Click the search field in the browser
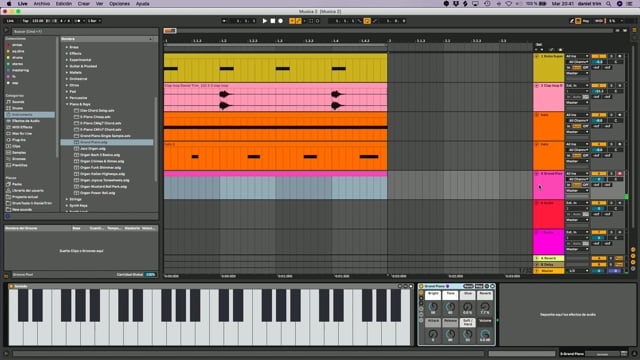This screenshot has height=360, width=640. pos(84,31)
